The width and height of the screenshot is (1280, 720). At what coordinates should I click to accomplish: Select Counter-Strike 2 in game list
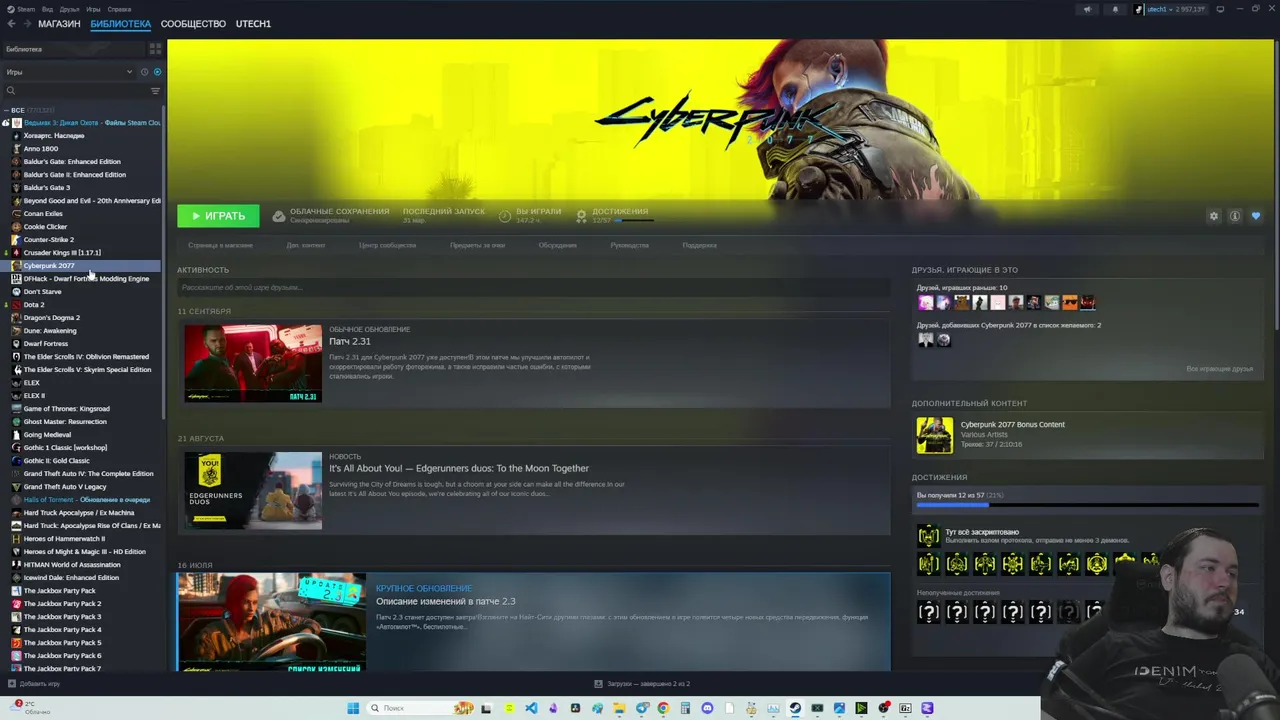coord(48,240)
